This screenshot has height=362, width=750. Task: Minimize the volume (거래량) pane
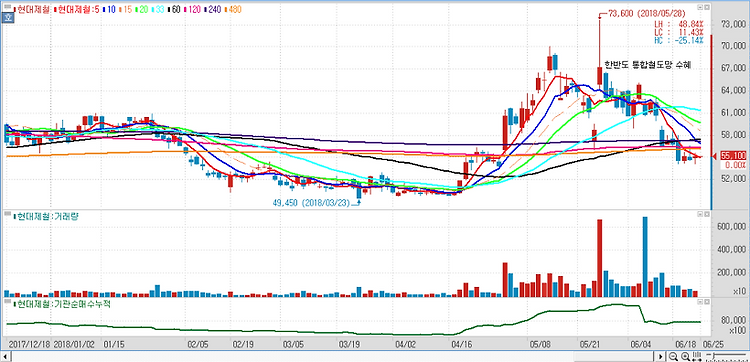tap(700, 214)
